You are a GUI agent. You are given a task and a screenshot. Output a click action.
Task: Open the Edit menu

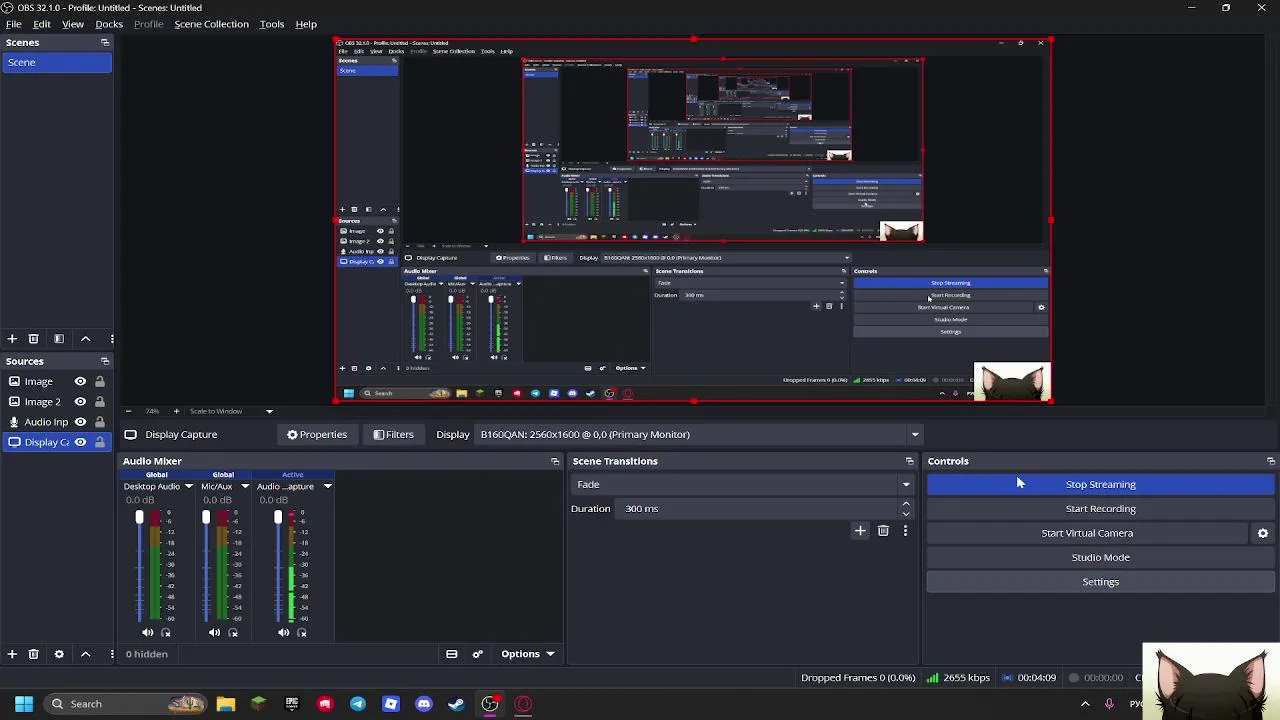42,24
